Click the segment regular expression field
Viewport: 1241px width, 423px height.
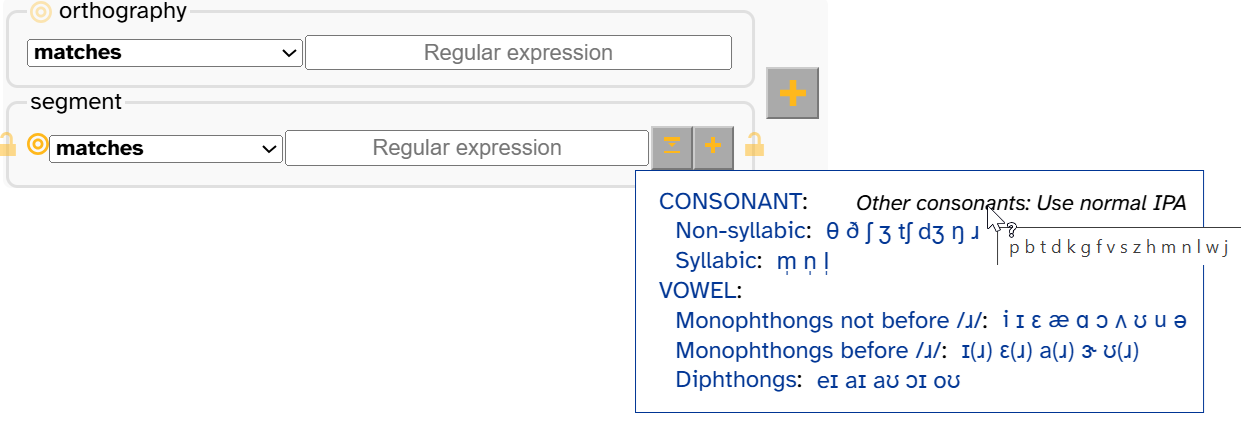coord(467,148)
